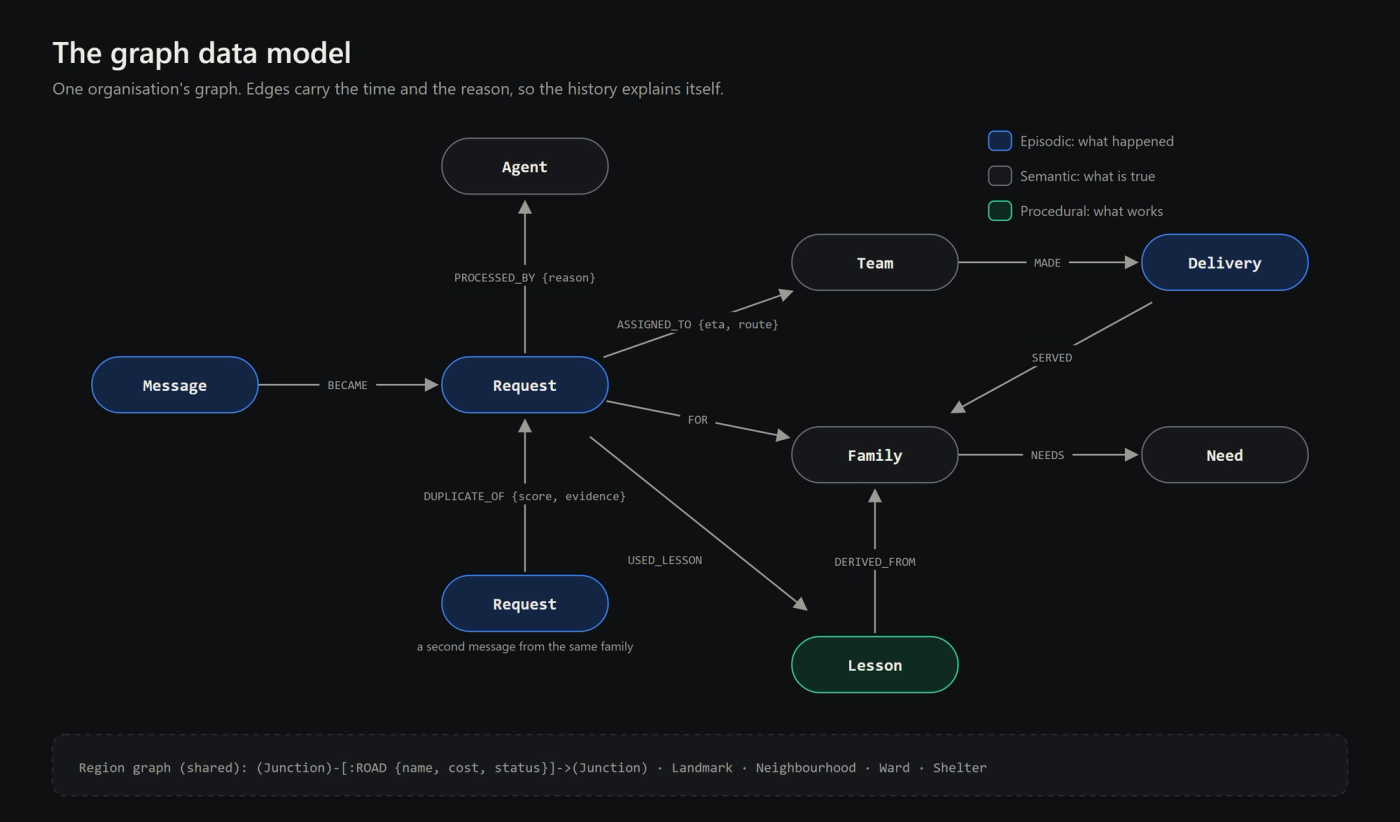Click the green Lesson node
Screen dimensions: 1400x822
coord(875,665)
